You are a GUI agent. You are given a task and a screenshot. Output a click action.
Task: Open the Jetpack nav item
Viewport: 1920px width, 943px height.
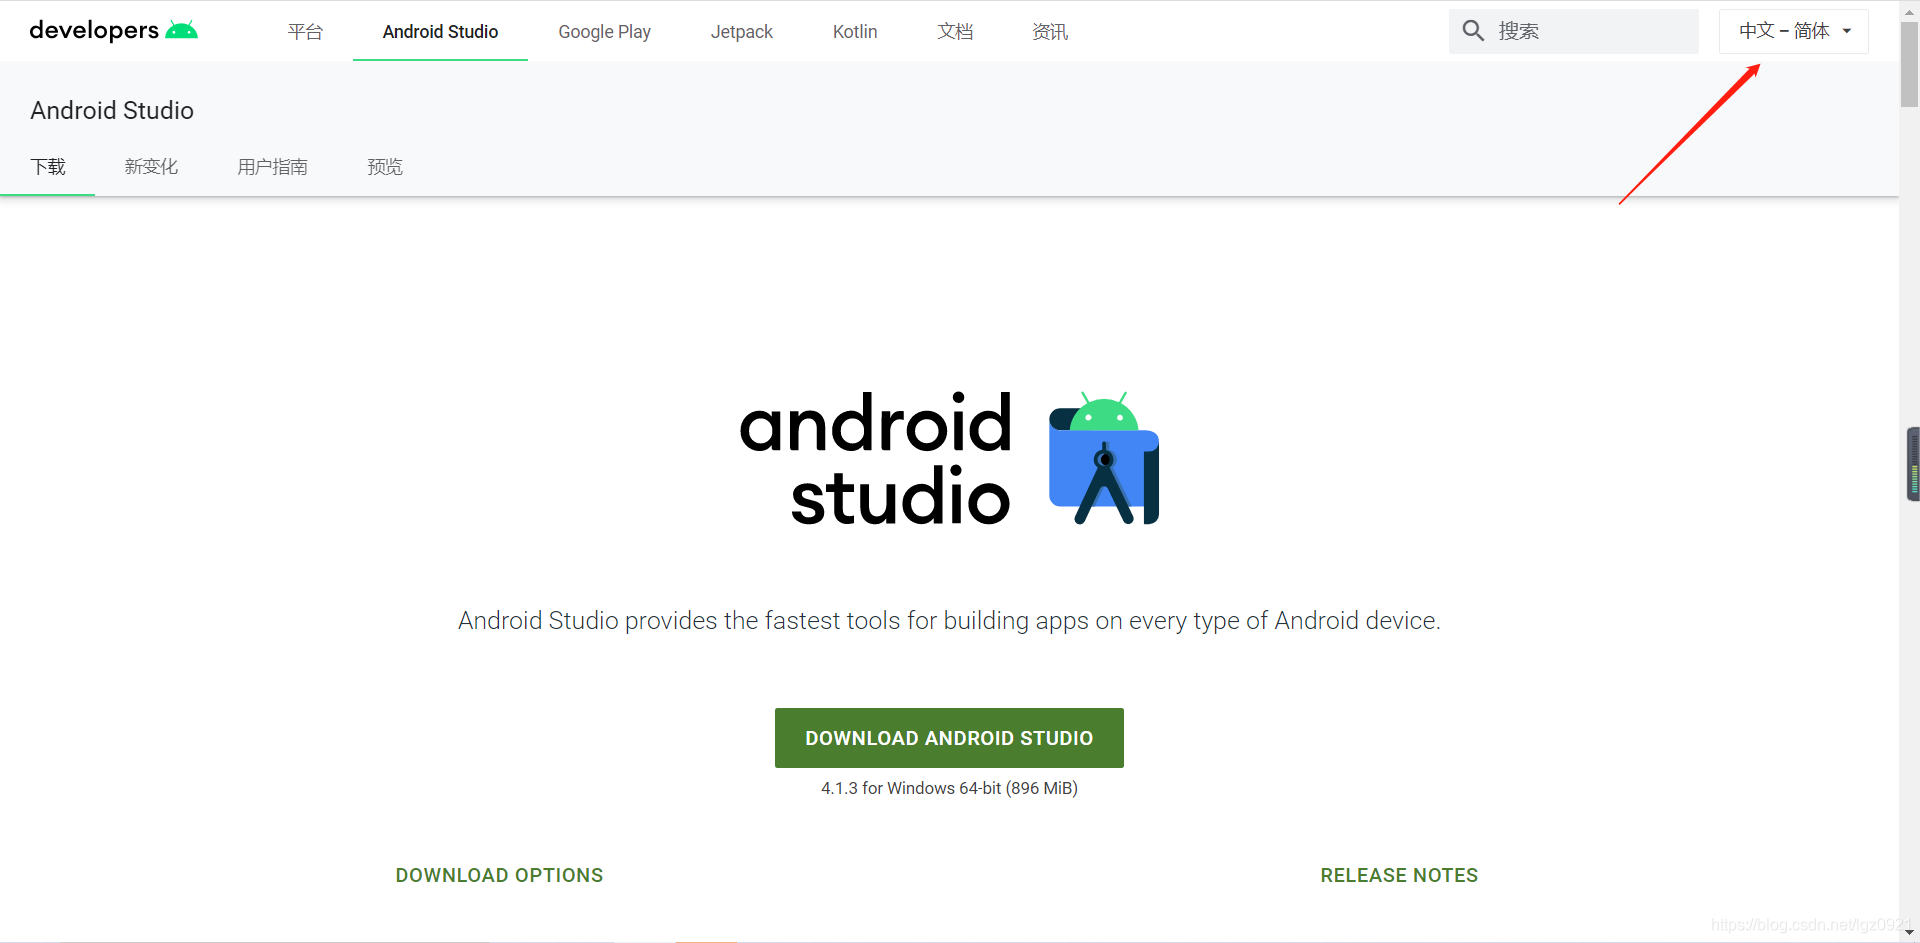(x=741, y=32)
